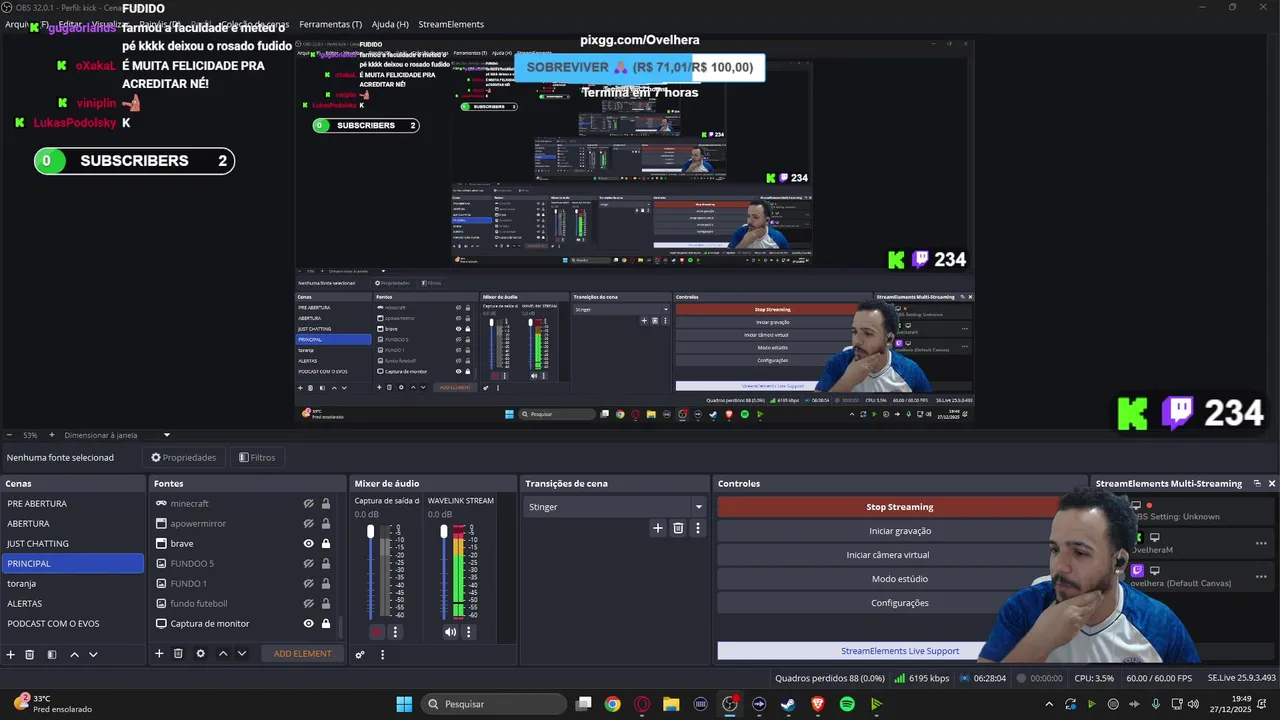Enable Modo estúdio

(x=899, y=579)
